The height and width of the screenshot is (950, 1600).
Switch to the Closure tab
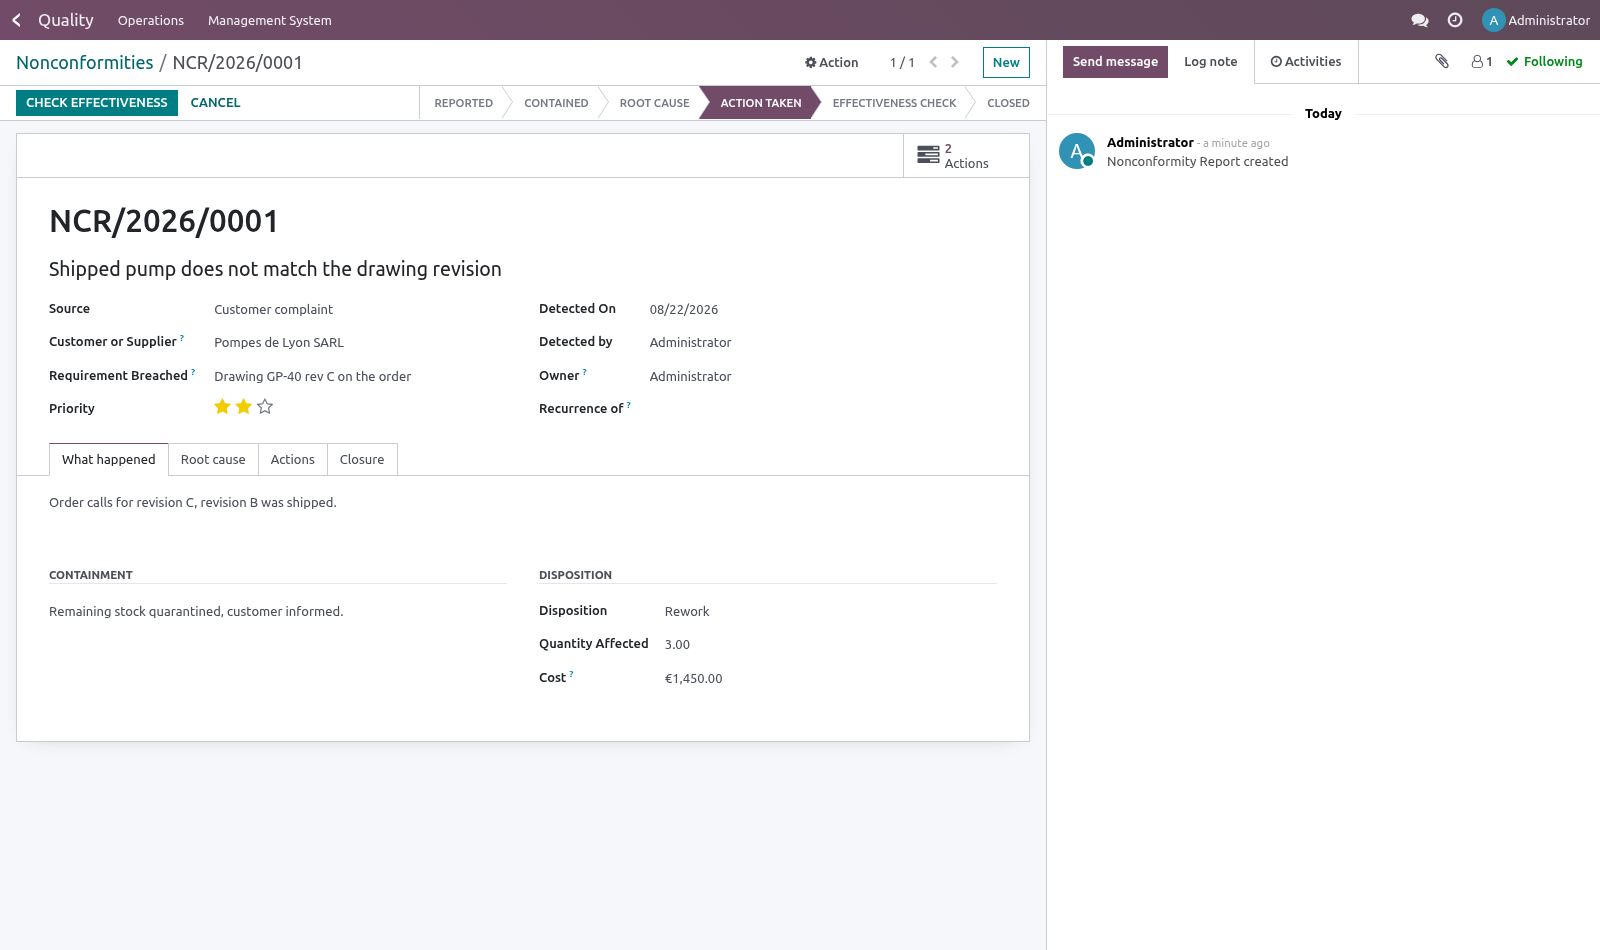point(362,460)
